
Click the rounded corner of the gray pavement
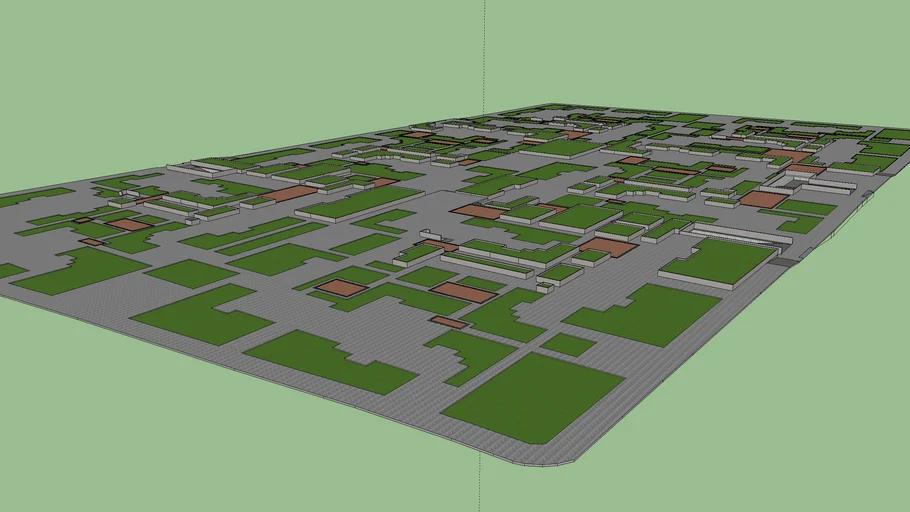[560, 462]
